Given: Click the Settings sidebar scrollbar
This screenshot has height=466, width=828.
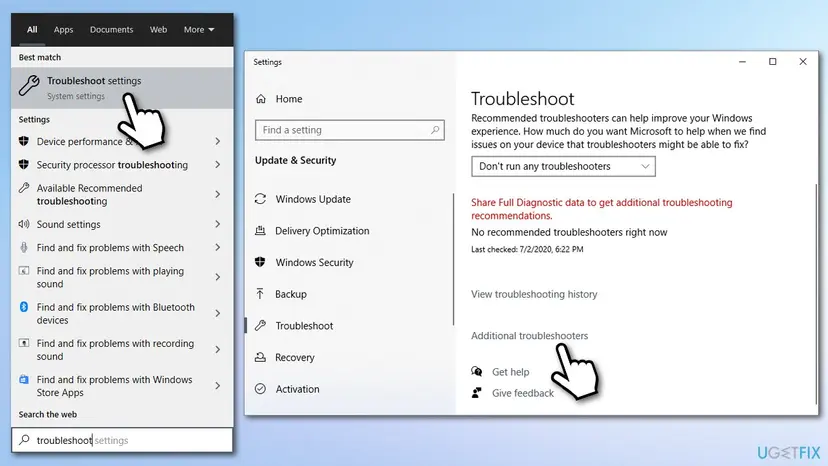Looking at the screenshot, I should (x=454, y=259).
